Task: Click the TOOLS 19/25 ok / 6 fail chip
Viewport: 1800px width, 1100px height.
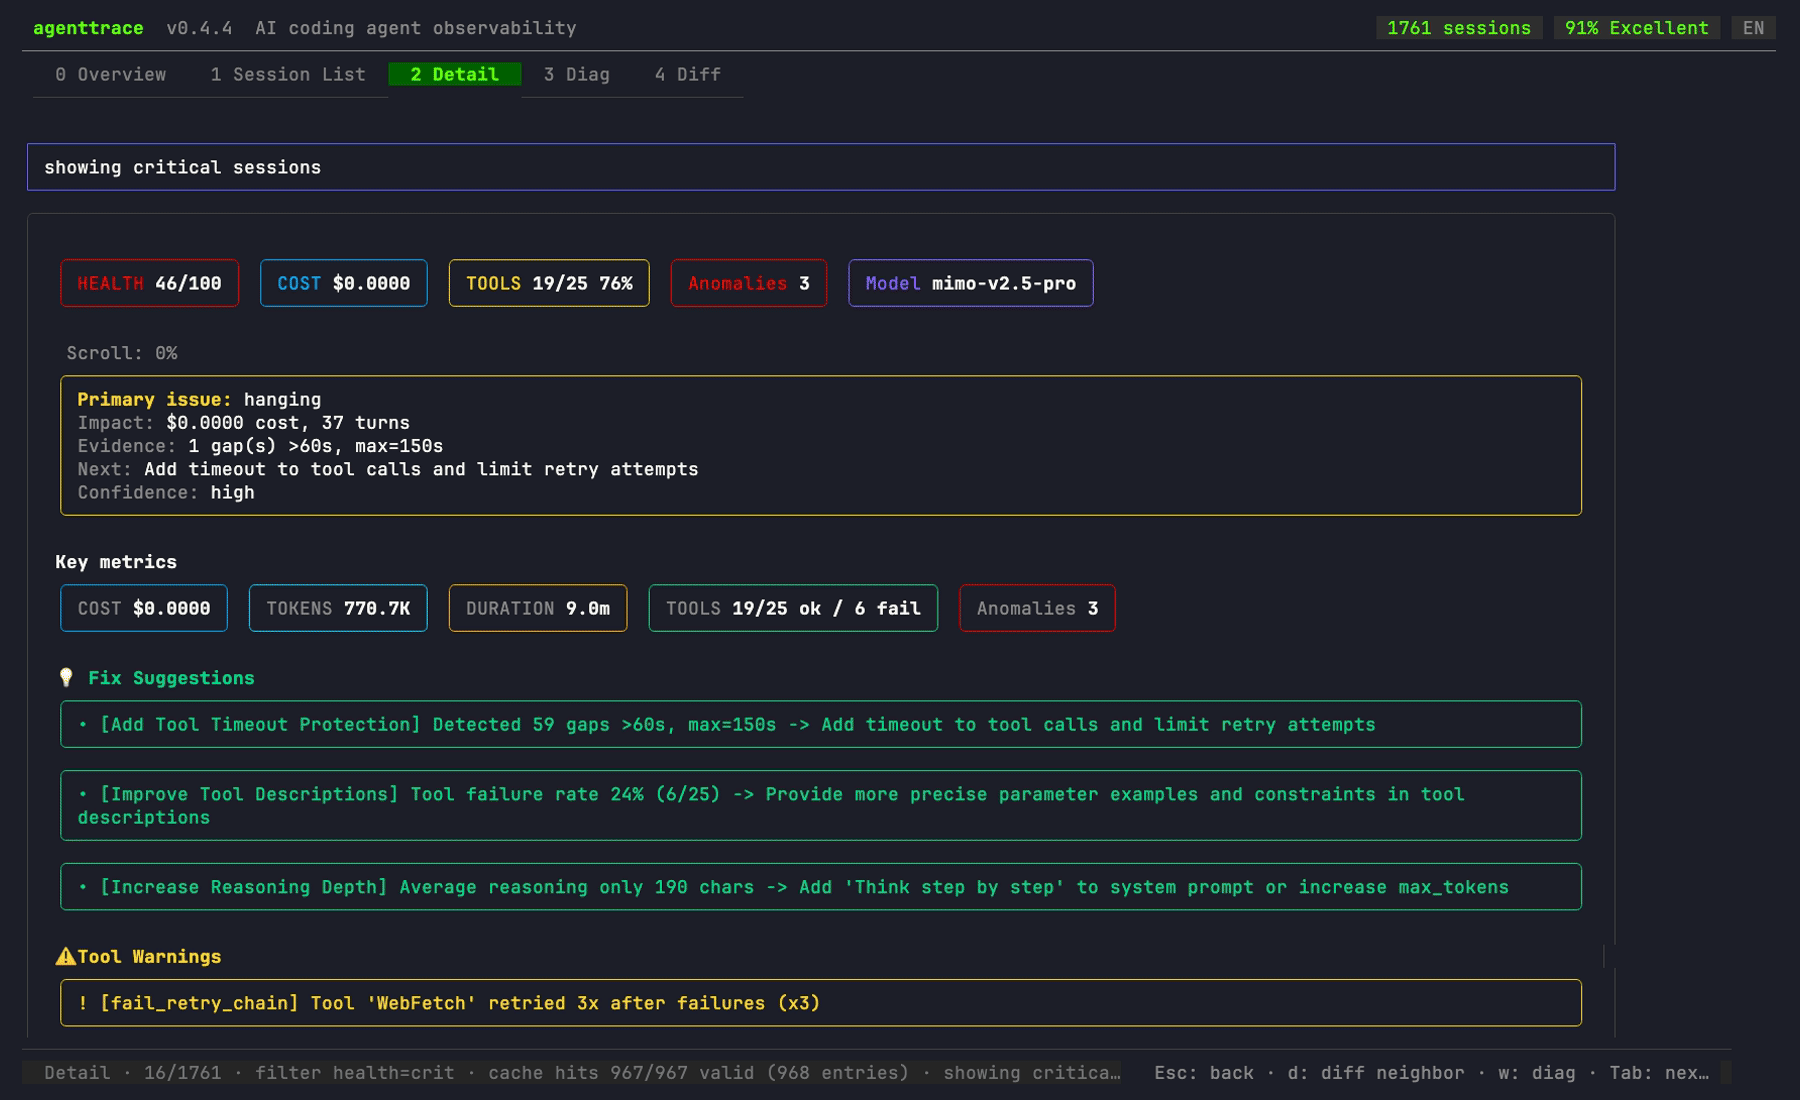Action: tap(793, 608)
